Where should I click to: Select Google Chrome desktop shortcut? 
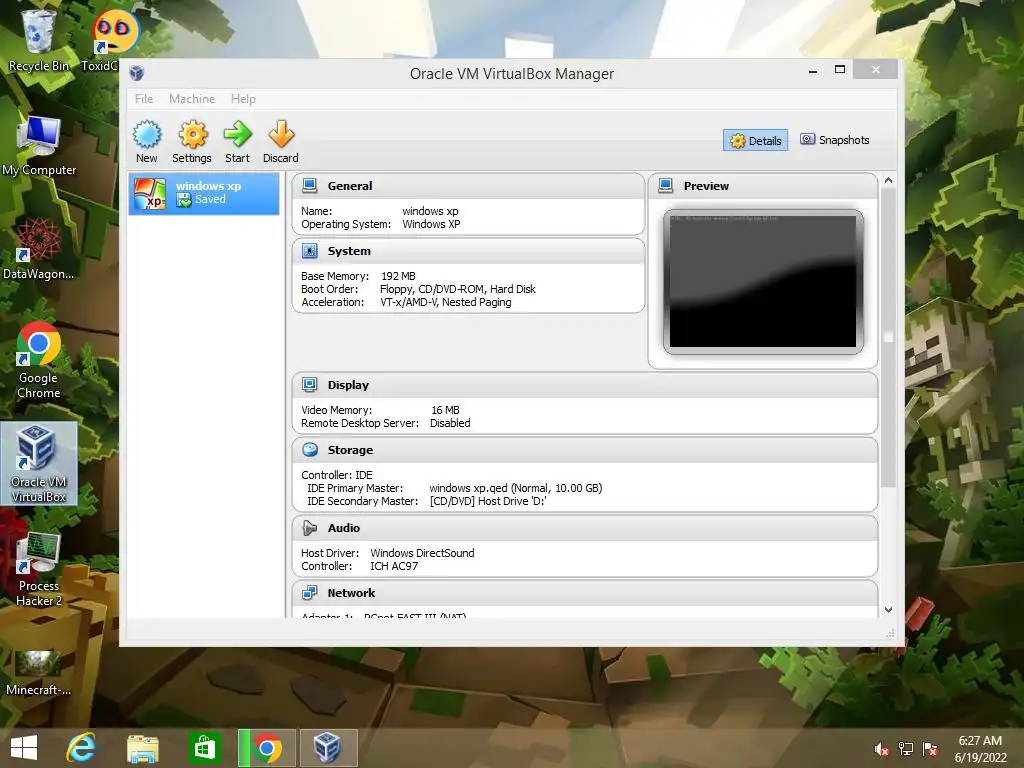point(39,360)
